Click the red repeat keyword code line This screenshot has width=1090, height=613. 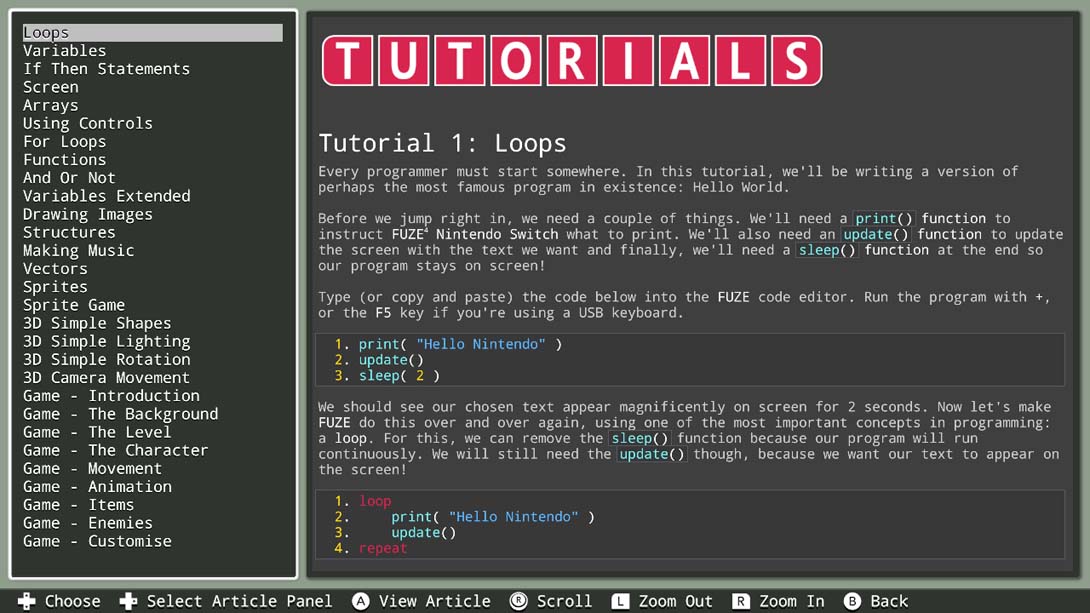click(383, 548)
